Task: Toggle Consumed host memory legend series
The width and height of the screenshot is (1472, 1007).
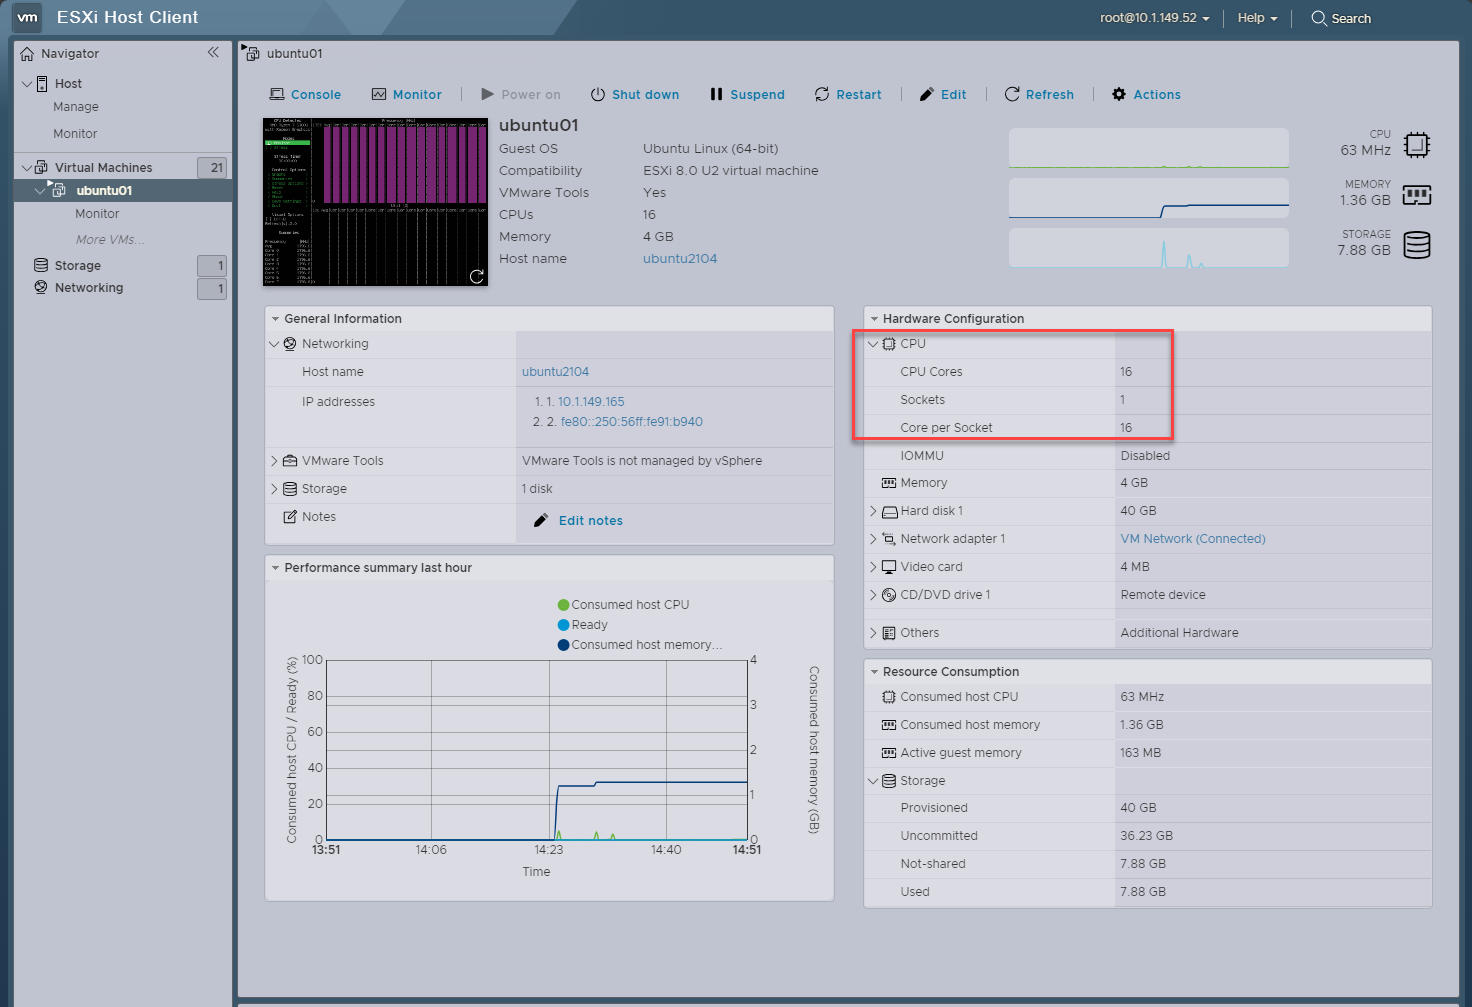Action: click(x=640, y=645)
